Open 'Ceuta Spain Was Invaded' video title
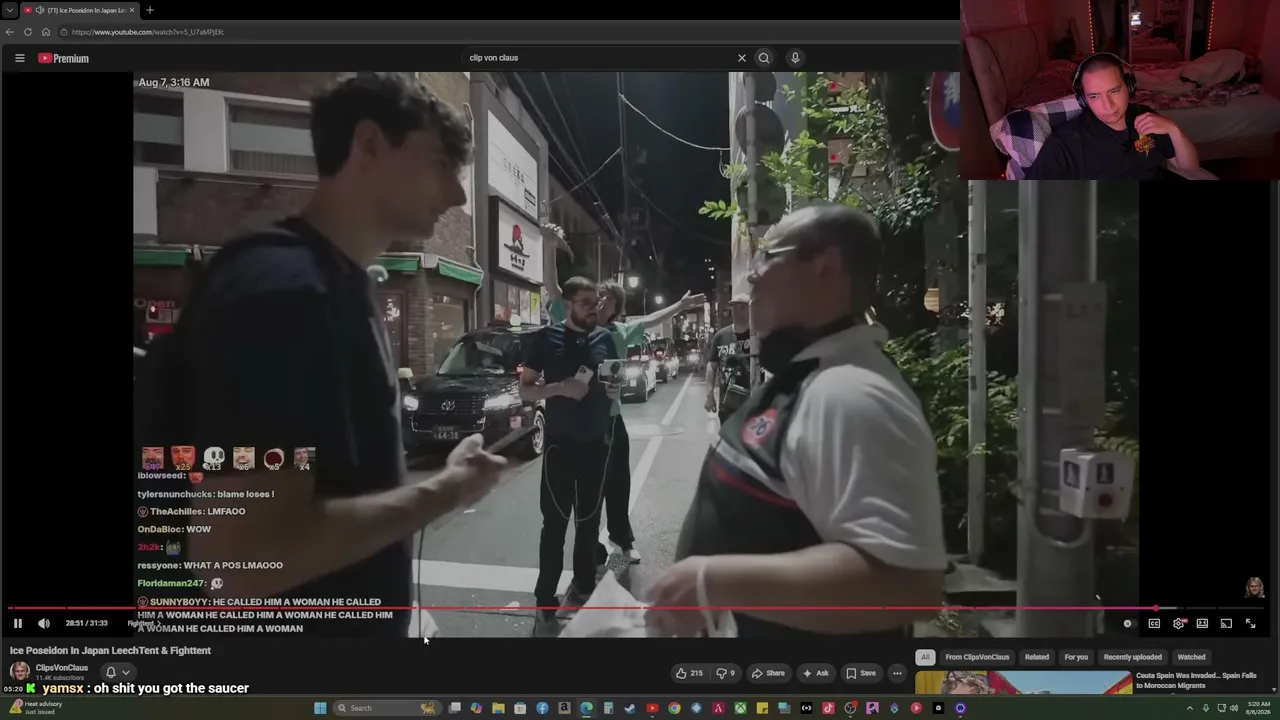The image size is (1280, 720). [1196, 680]
